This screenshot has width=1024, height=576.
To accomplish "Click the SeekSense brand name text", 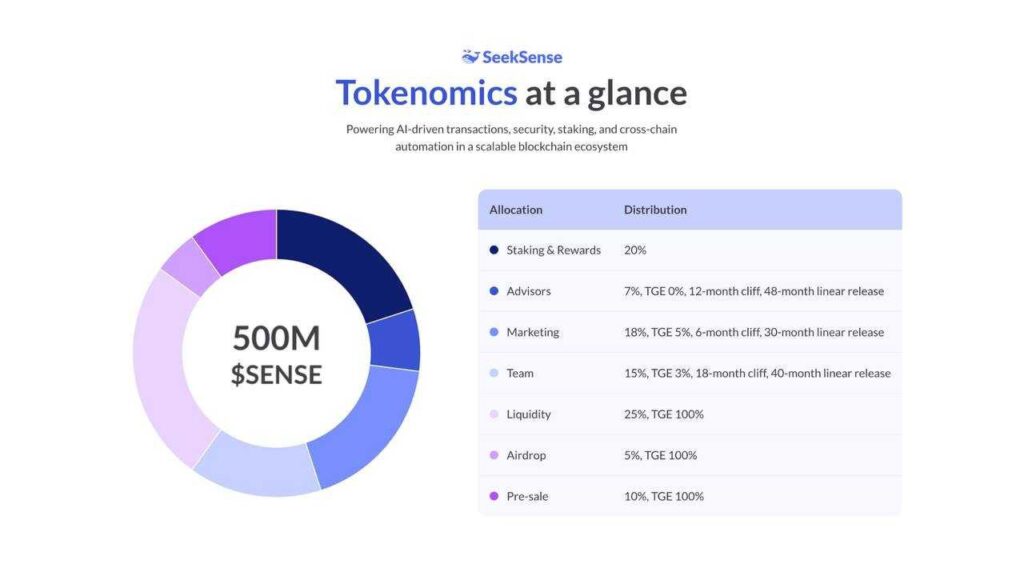I will click(522, 57).
